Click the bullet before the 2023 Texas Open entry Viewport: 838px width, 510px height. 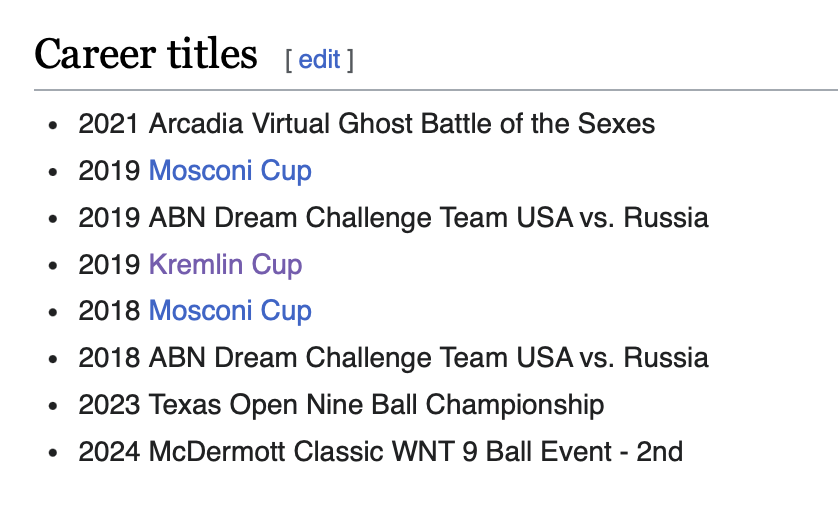54,405
